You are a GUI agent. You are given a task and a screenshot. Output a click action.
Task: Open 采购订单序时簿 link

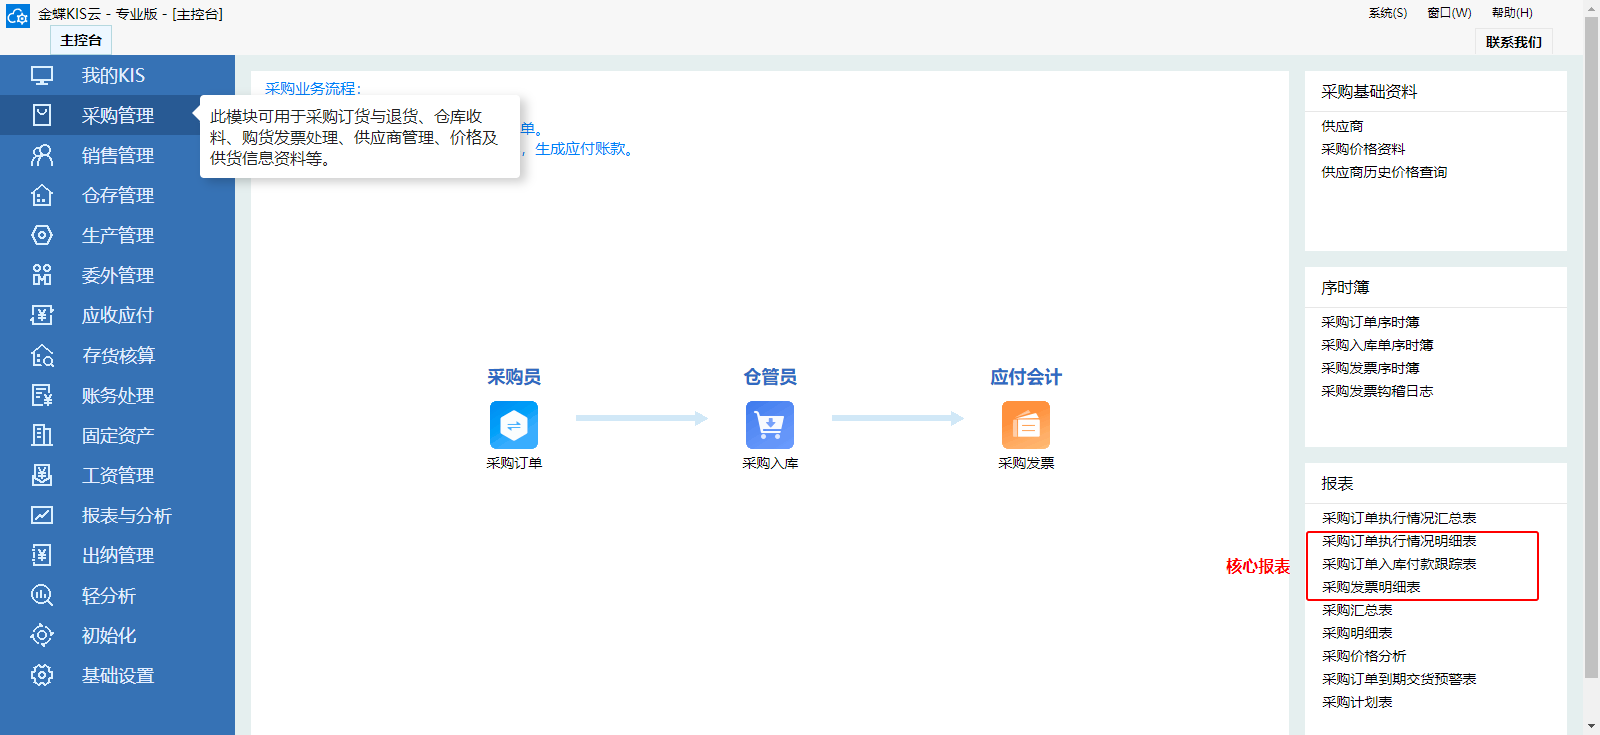[x=1370, y=322]
